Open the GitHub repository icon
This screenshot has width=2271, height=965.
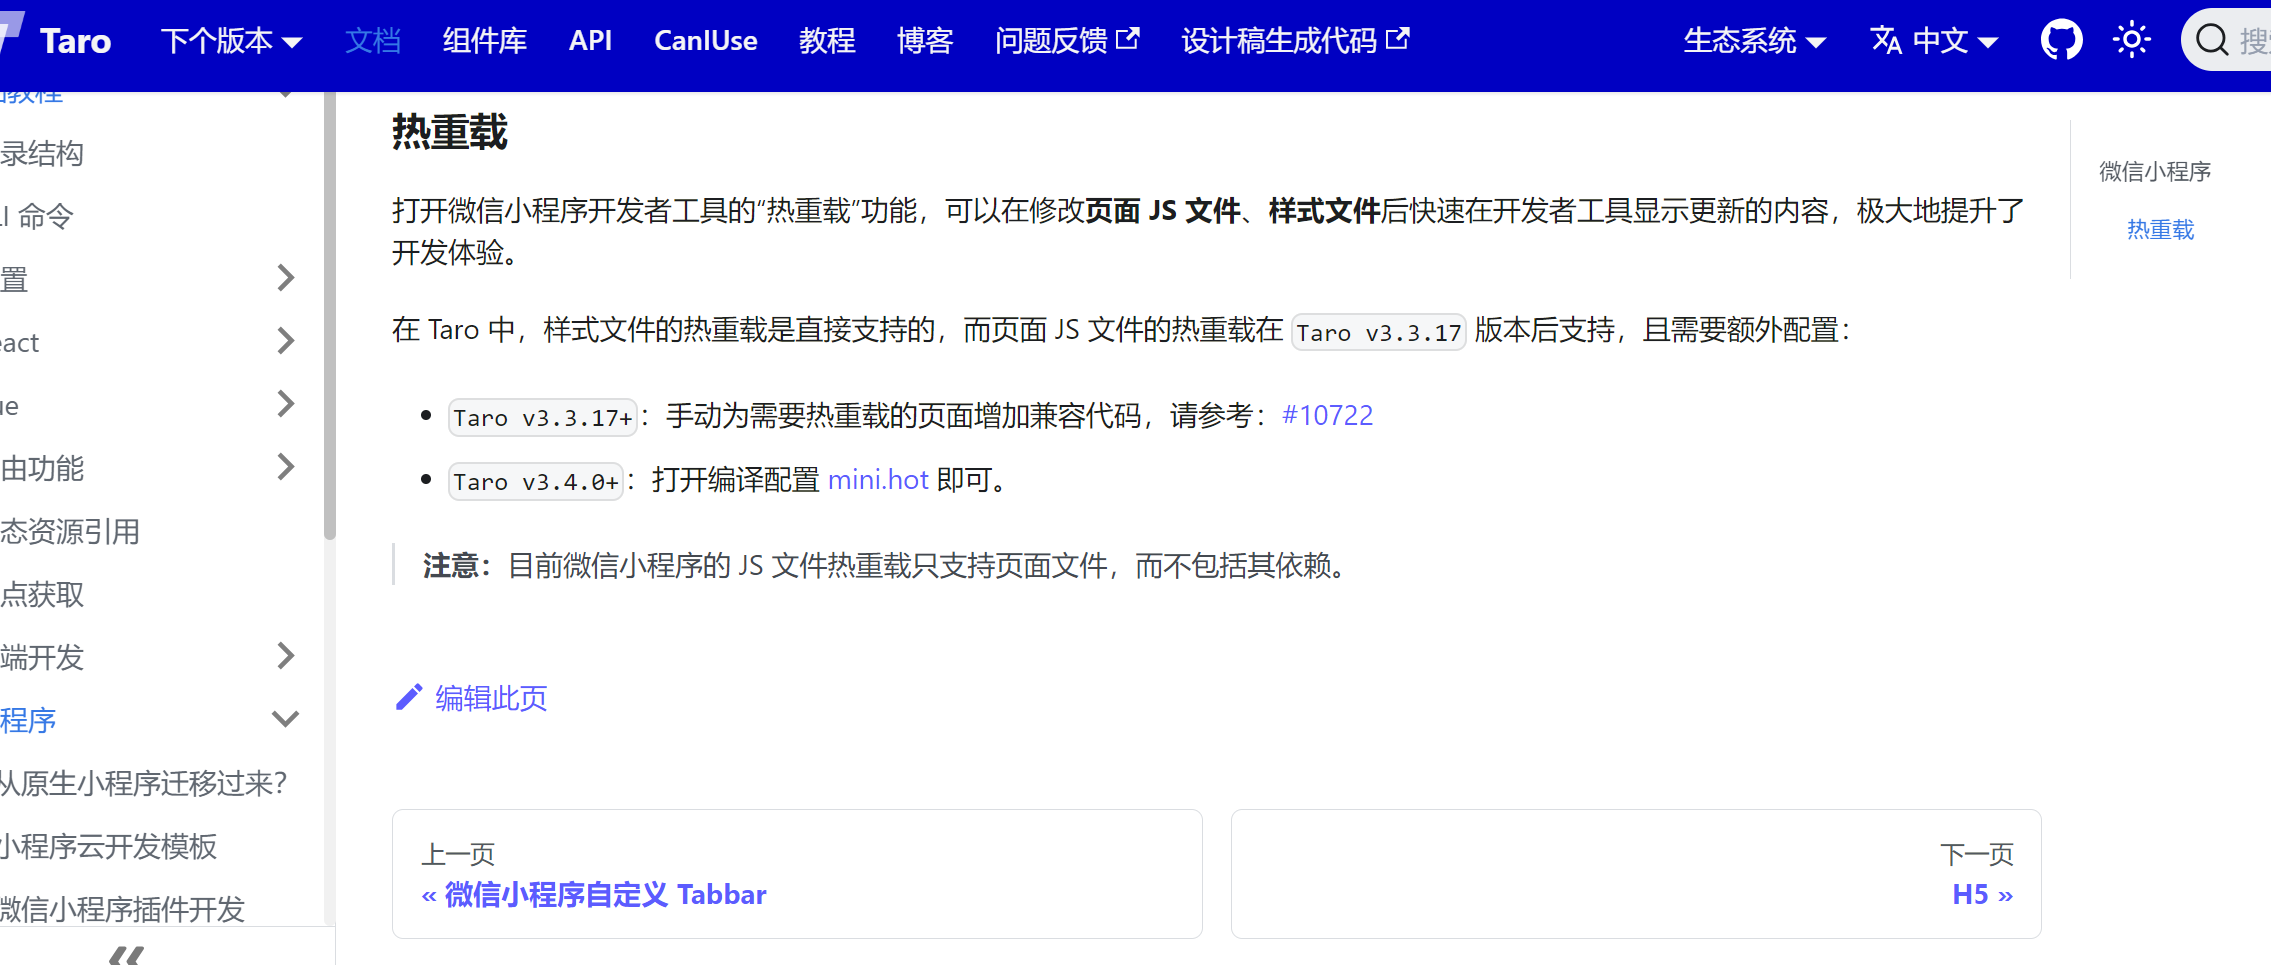(x=2061, y=41)
